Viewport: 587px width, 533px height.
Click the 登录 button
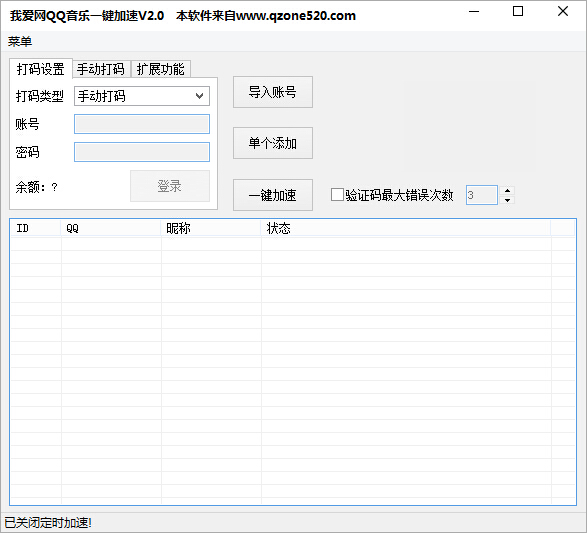coord(170,186)
